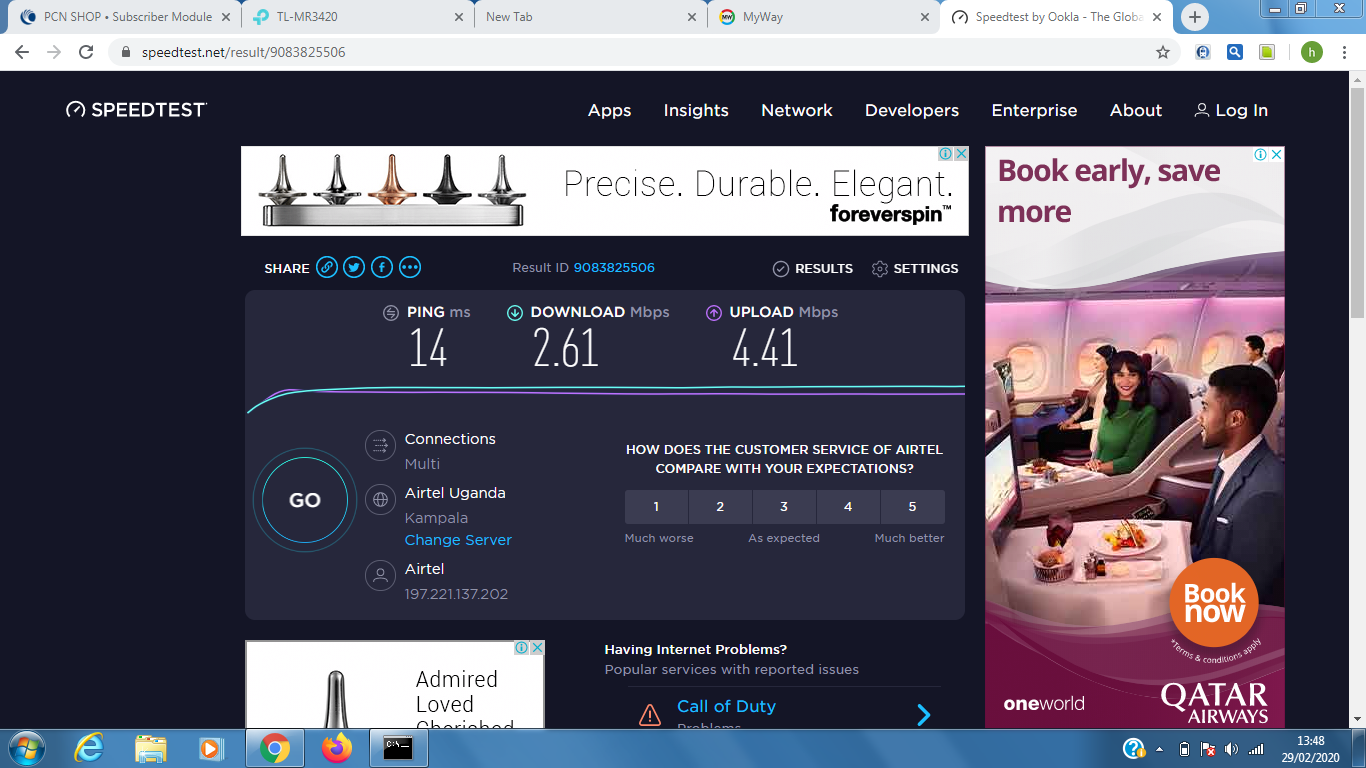1366x768 pixels.
Task: Expand the Call of Duty problems entry
Action: point(923,714)
